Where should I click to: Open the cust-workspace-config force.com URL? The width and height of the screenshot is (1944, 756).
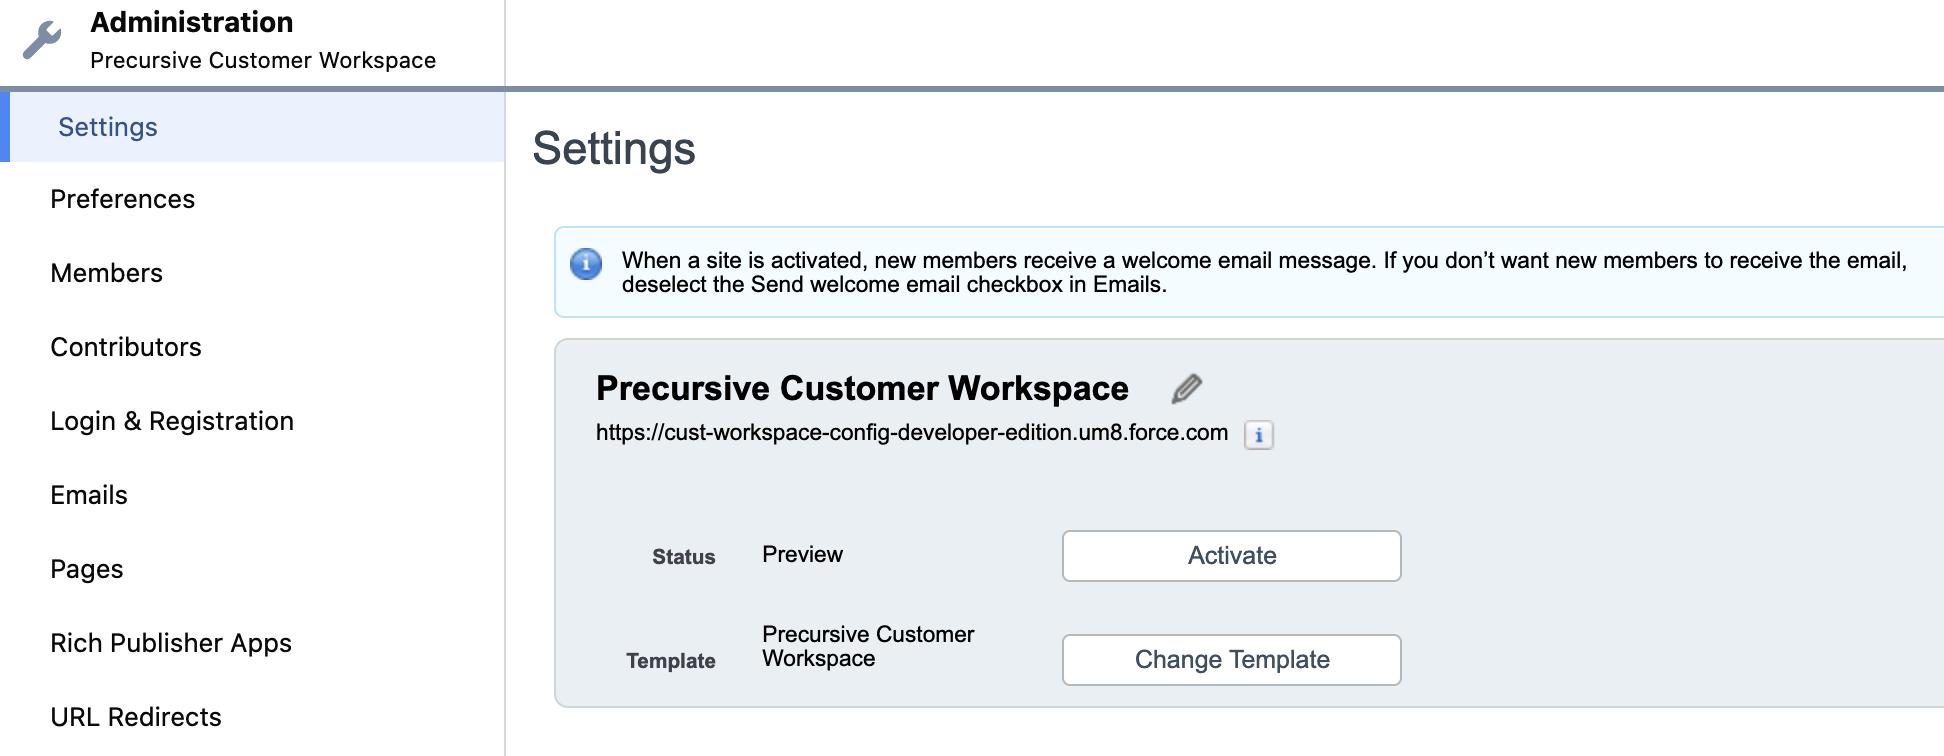(910, 433)
